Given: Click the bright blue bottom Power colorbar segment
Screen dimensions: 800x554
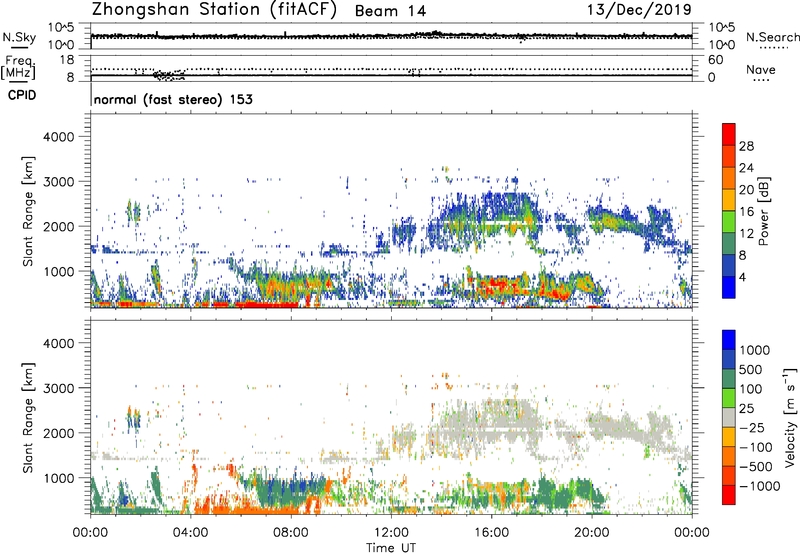Looking at the screenshot, I should click(x=729, y=288).
